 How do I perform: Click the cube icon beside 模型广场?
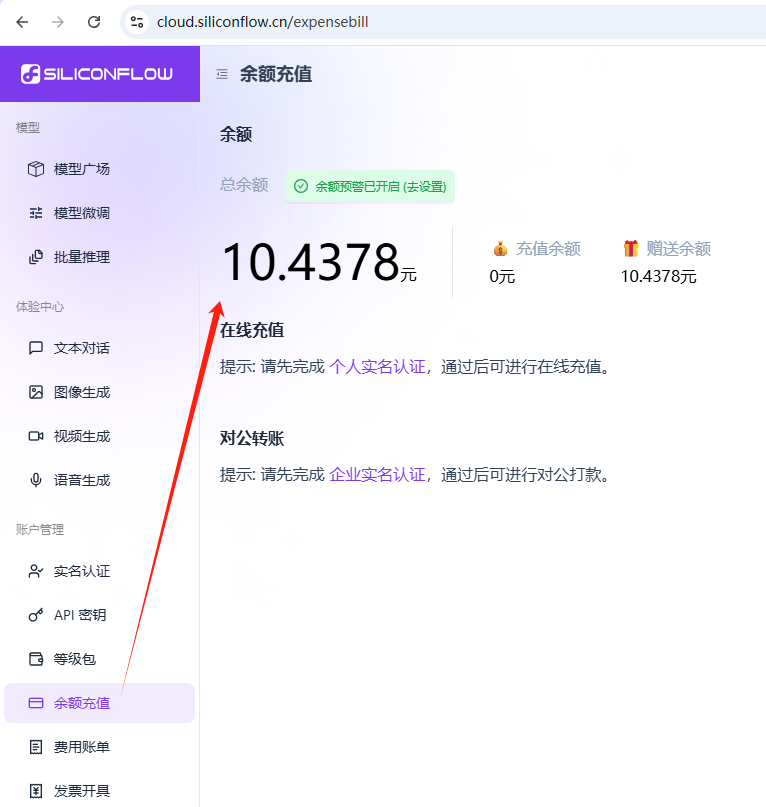[36, 169]
